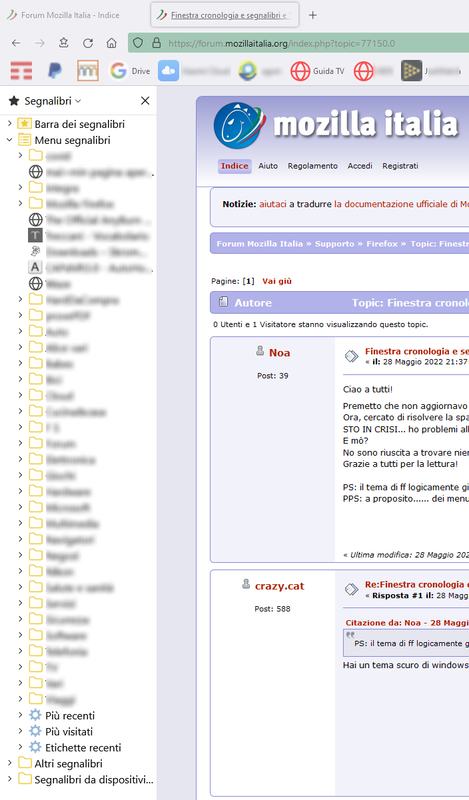The height and width of the screenshot is (800, 469).
Task: Click the Firefox breadcrumb link
Action: point(382,243)
